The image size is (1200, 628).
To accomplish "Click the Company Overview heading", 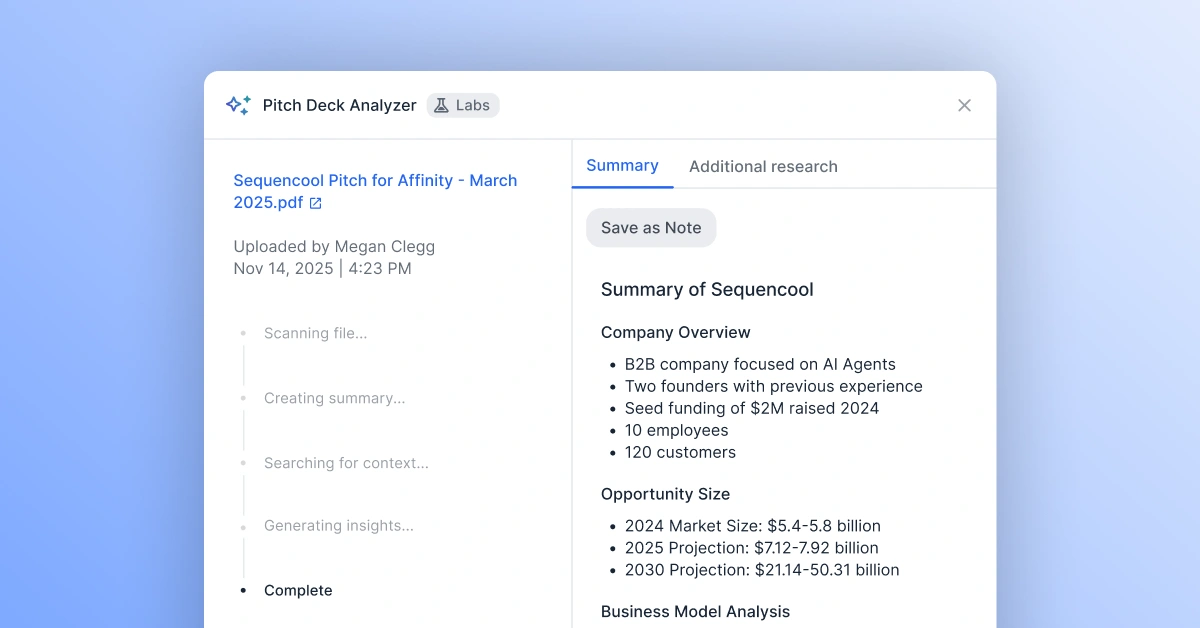I will tap(675, 332).
